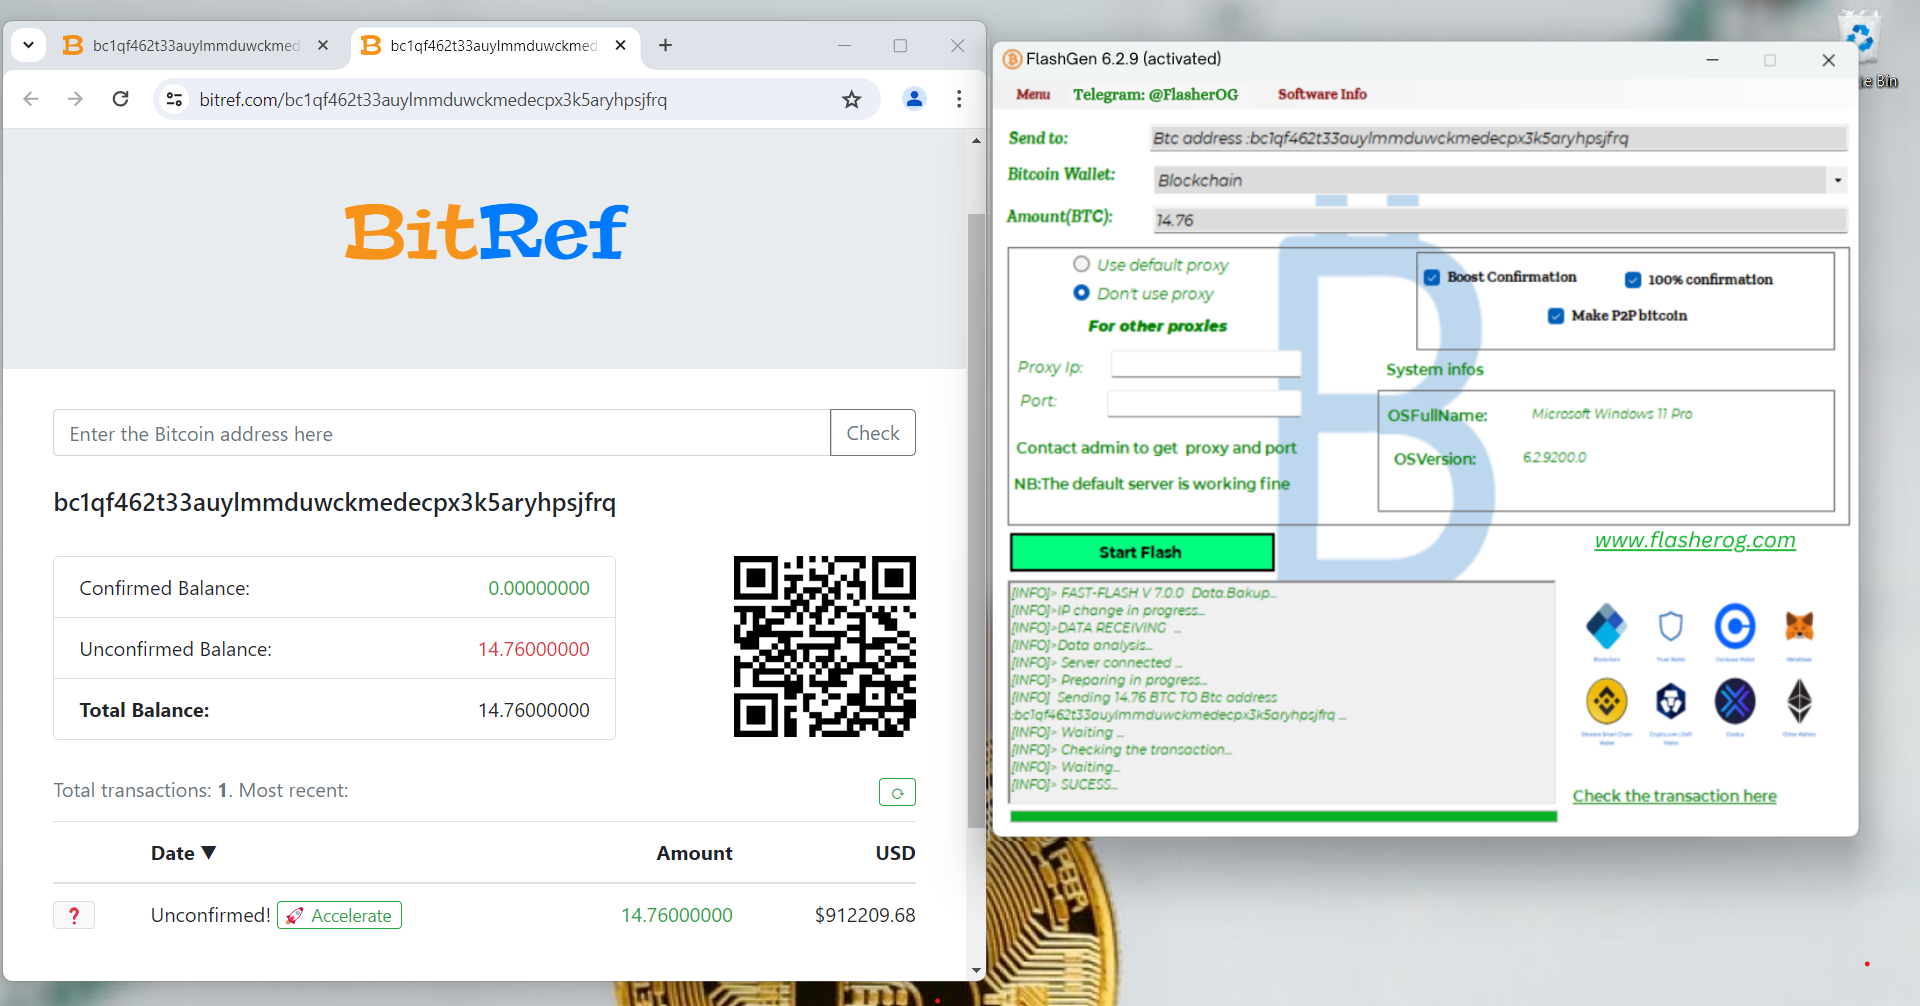Image resolution: width=1920 pixels, height=1006 pixels.
Task: Select the Don't use proxy radio button
Action: (x=1081, y=293)
